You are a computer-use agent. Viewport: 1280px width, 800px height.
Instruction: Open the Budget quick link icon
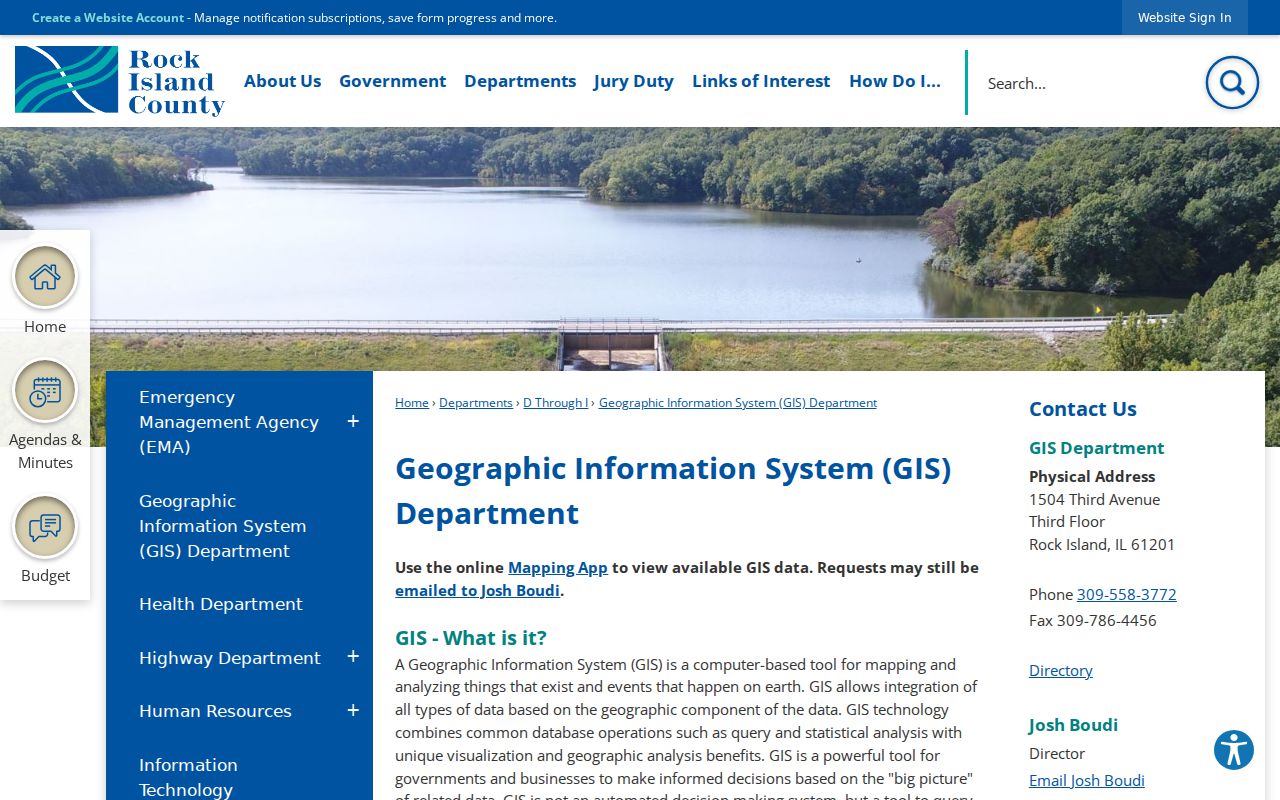pyautogui.click(x=45, y=527)
